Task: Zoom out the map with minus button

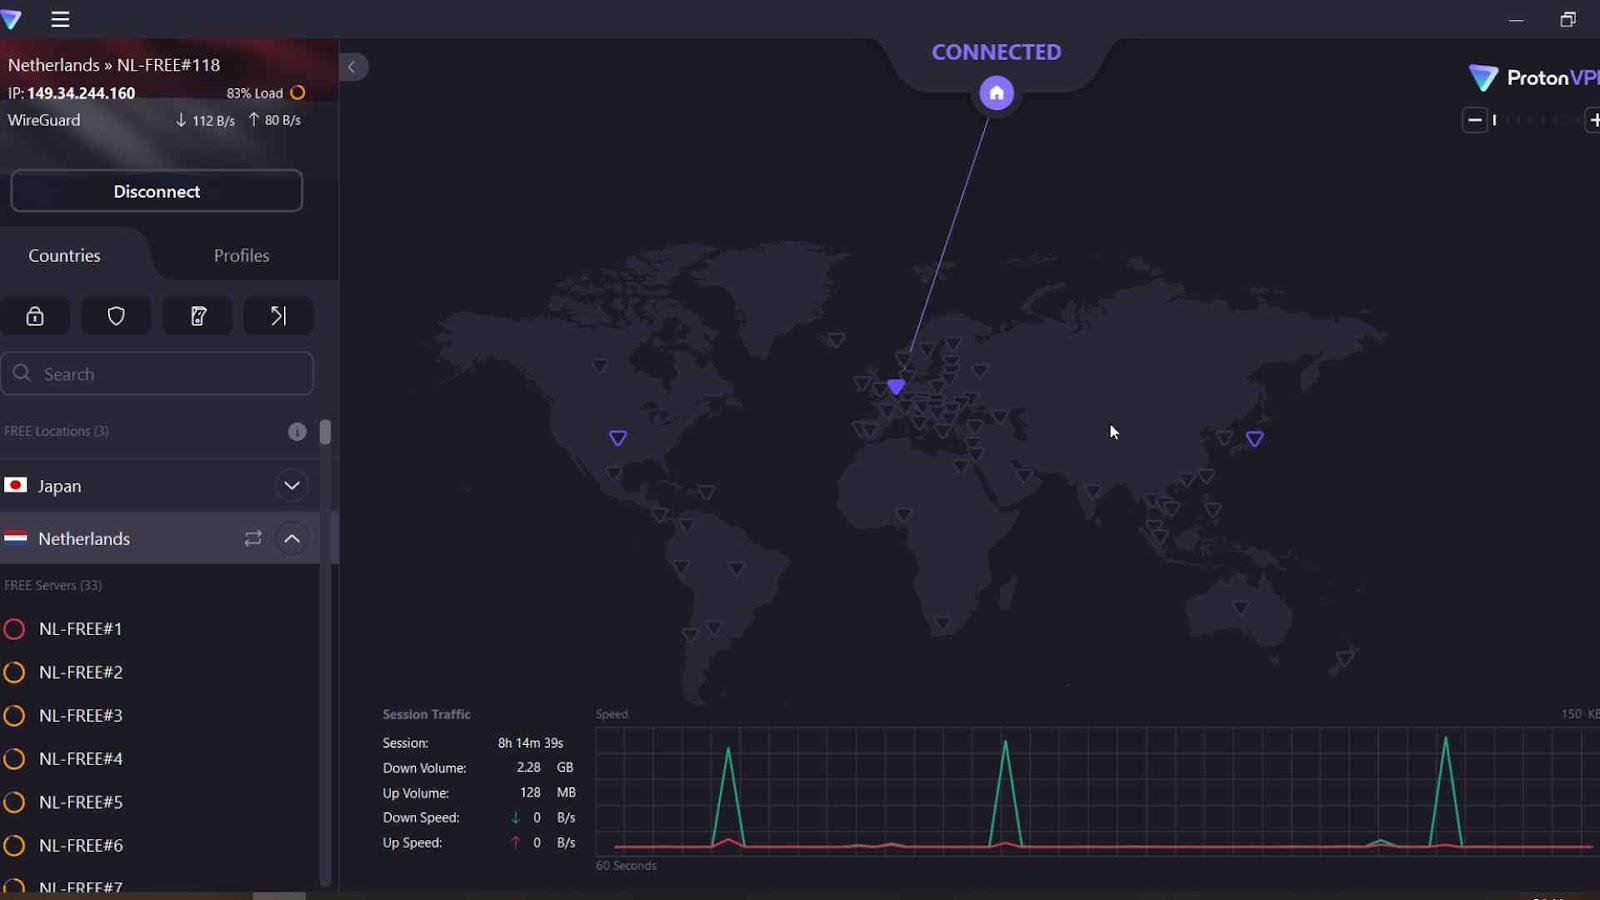Action: click(1475, 120)
